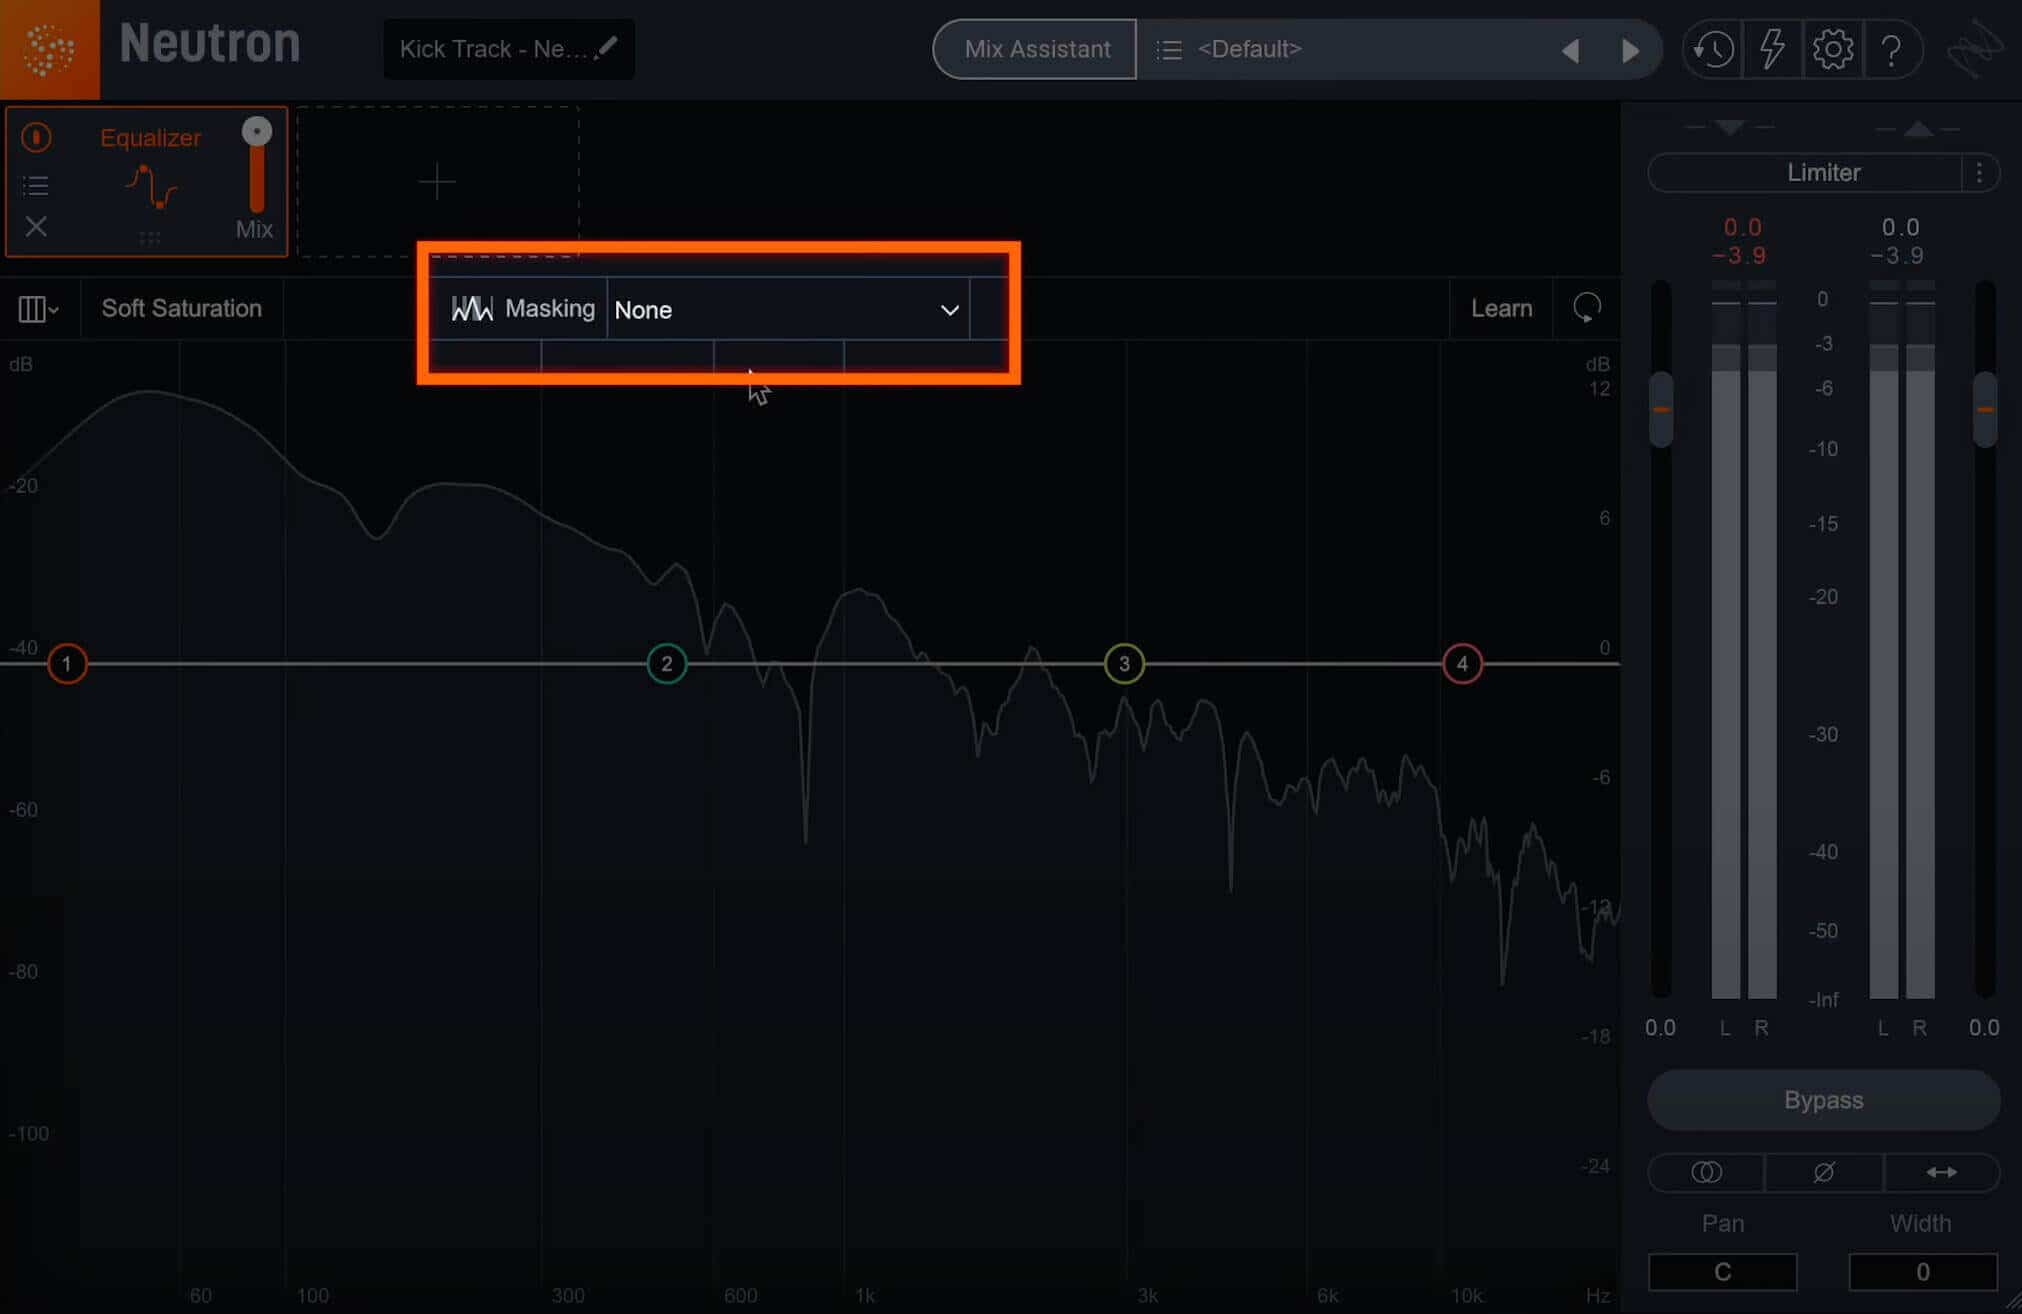Click the output gain slider handle
2022x1314 pixels.
[1985, 409]
